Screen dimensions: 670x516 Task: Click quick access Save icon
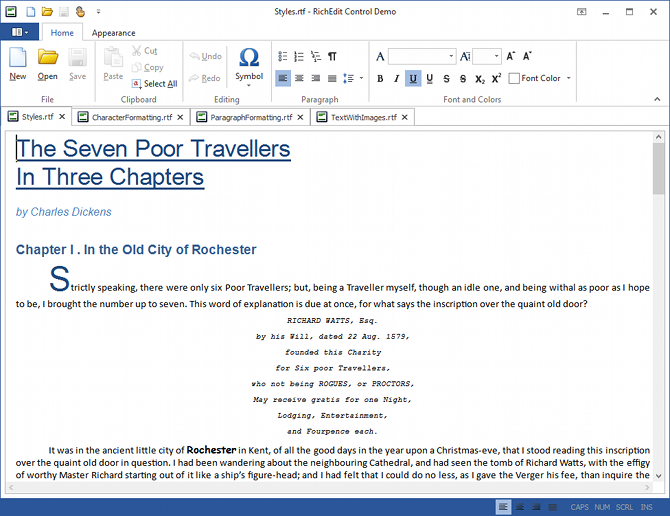tap(64, 12)
